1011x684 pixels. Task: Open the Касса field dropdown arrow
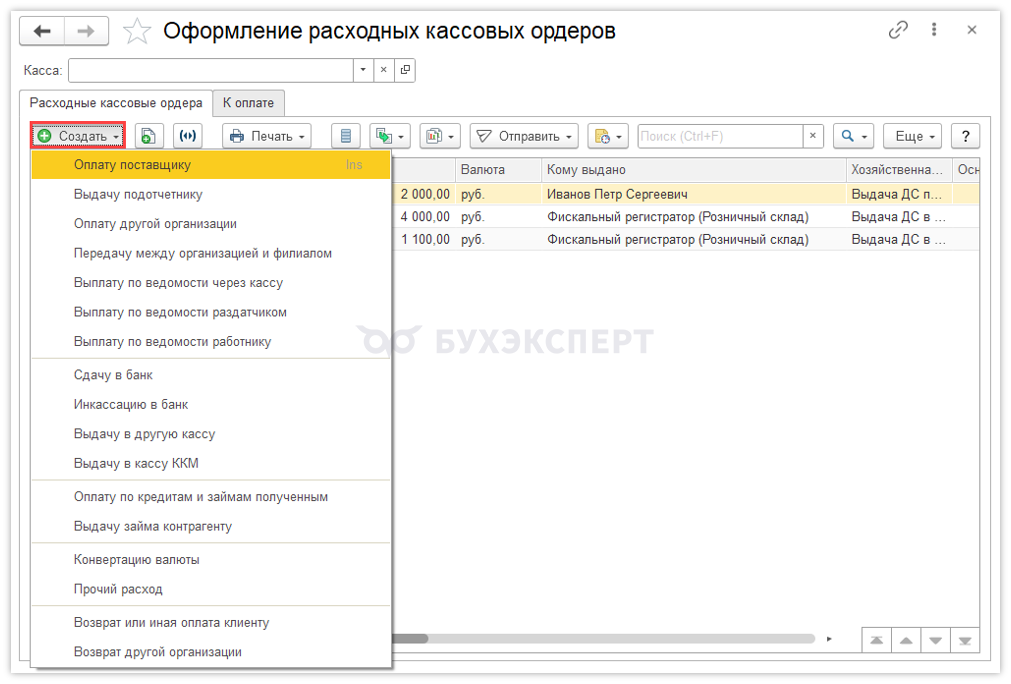[x=362, y=71]
